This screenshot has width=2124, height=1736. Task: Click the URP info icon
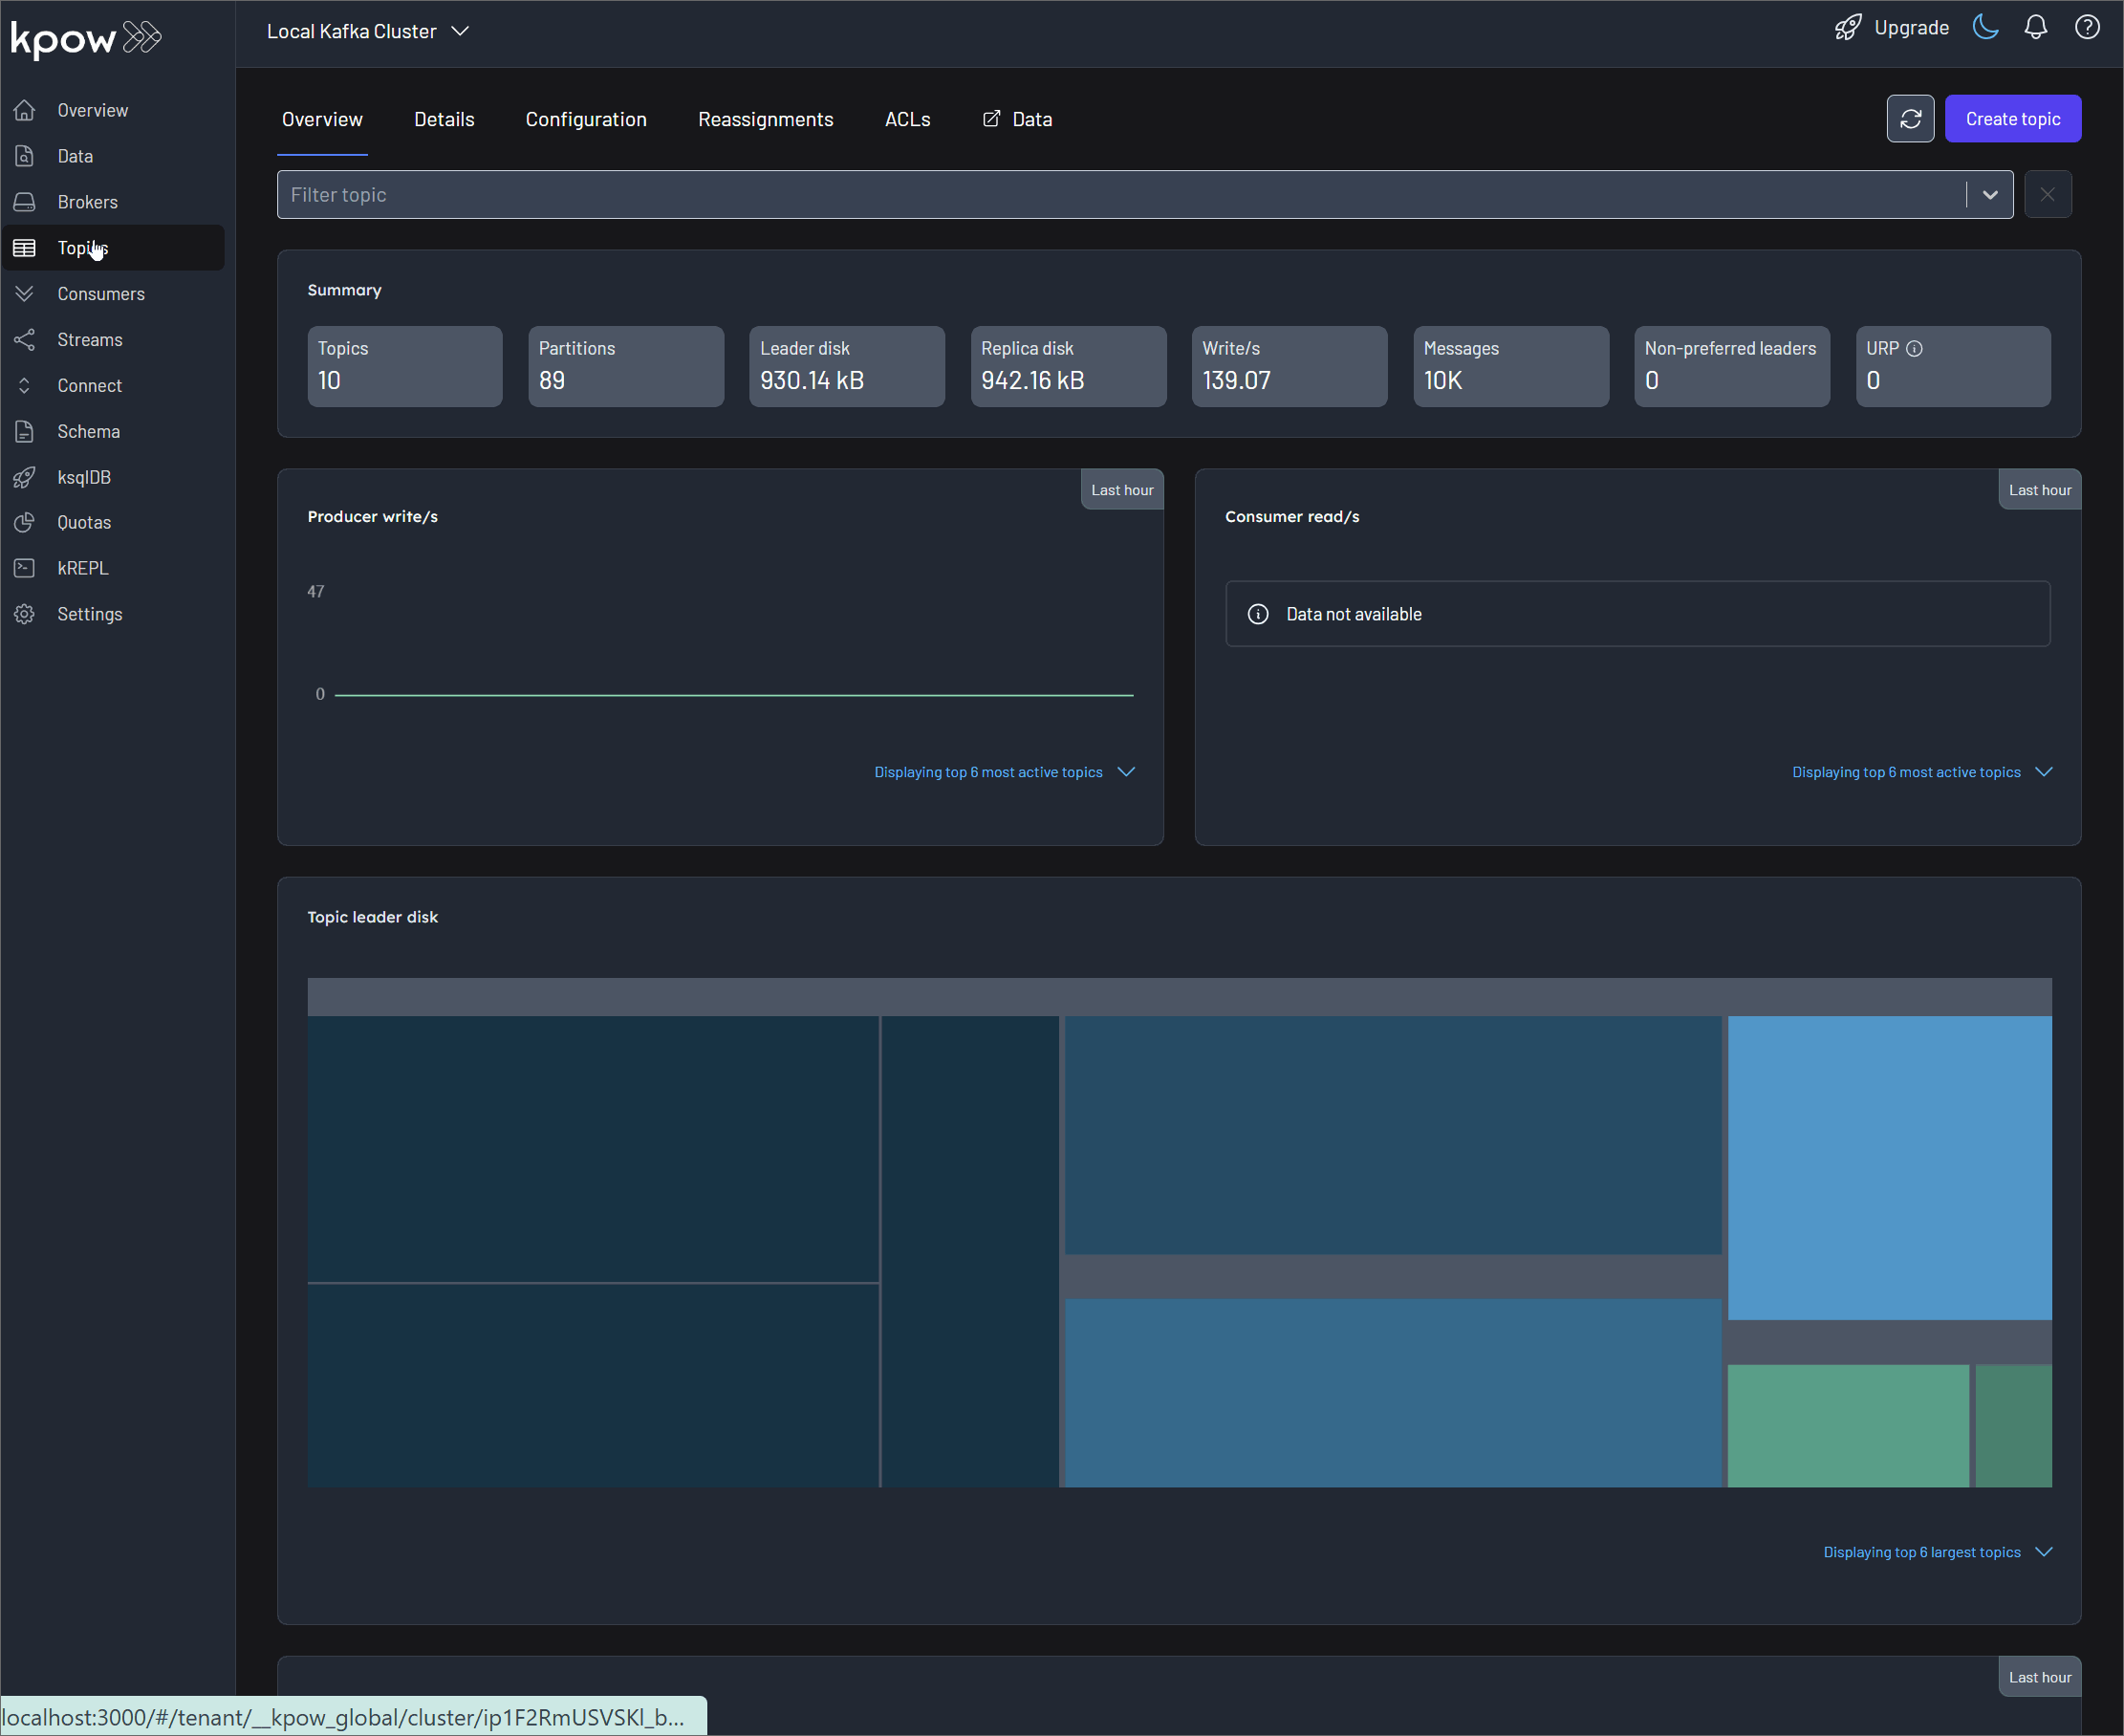coord(1915,349)
